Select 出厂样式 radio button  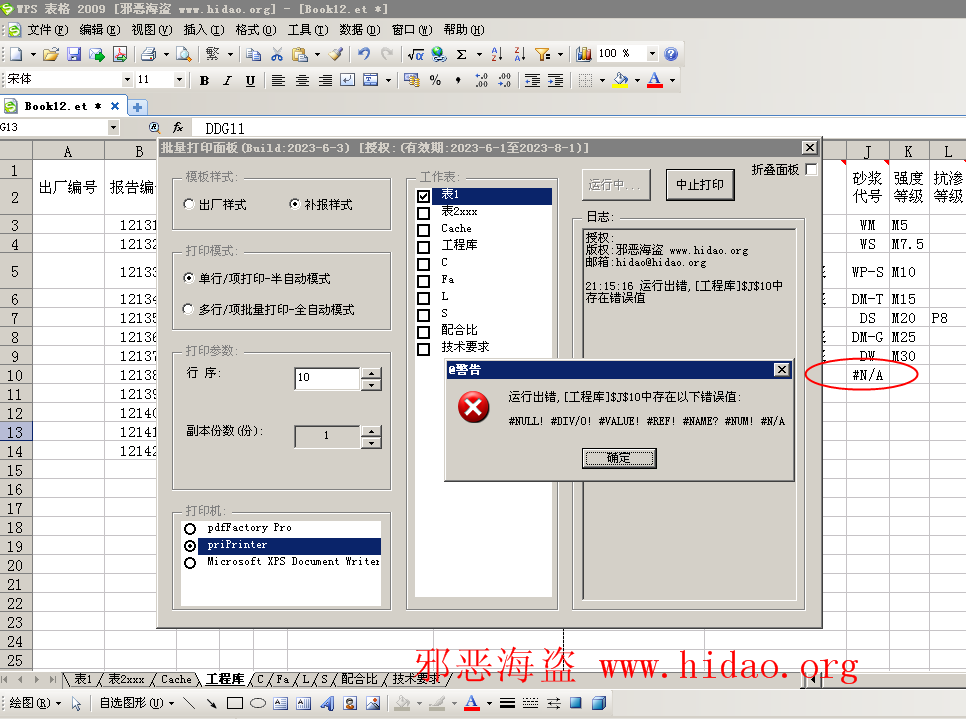point(189,204)
